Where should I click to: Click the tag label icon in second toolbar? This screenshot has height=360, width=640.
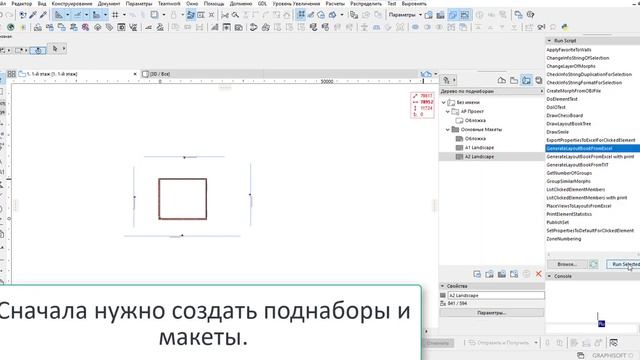tap(109, 27)
